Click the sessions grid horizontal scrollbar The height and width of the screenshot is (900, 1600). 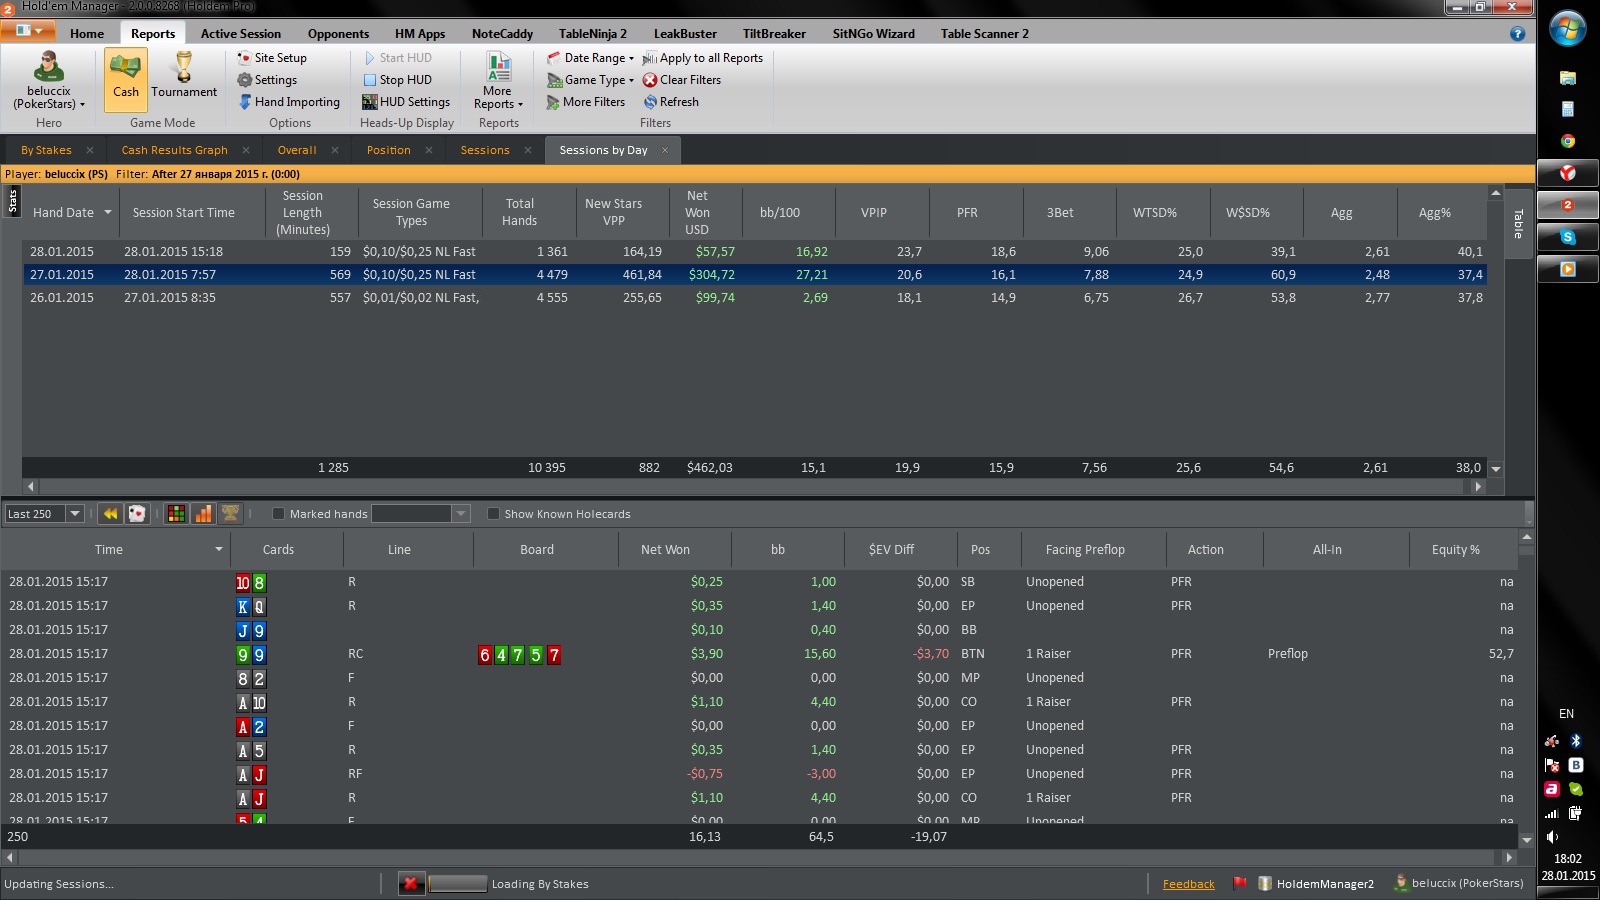(754, 486)
